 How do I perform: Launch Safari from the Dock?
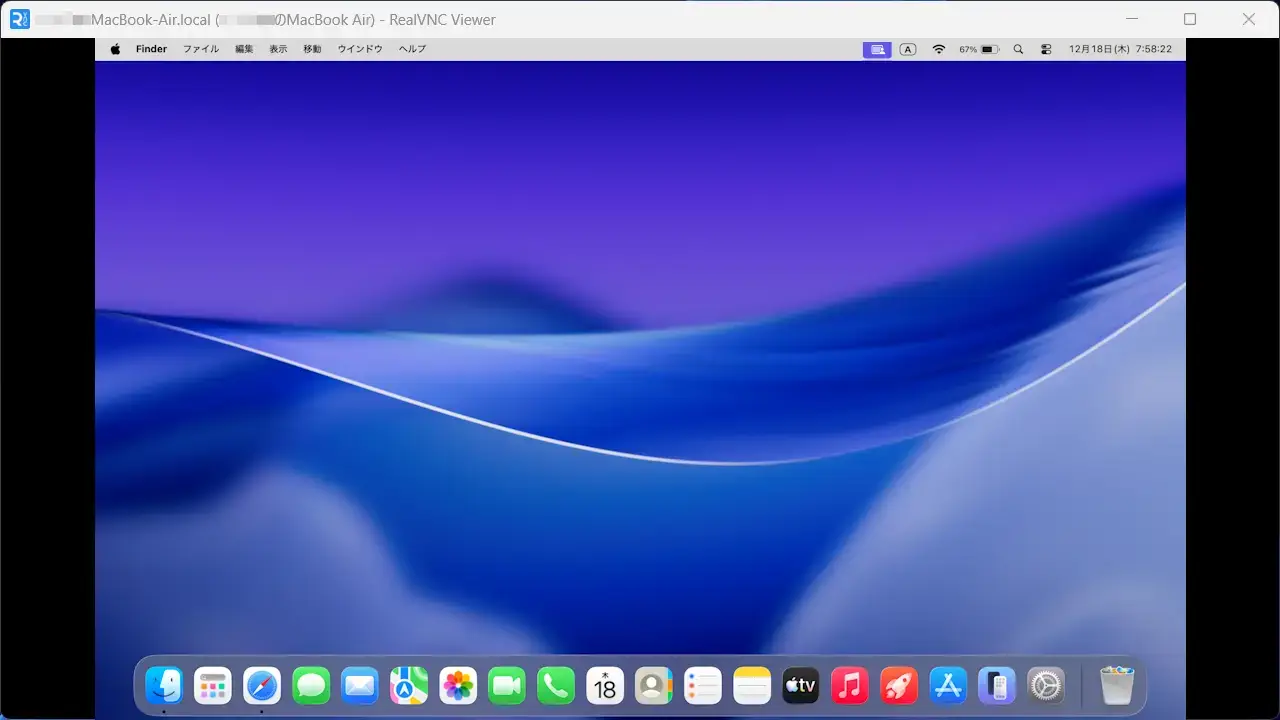262,686
